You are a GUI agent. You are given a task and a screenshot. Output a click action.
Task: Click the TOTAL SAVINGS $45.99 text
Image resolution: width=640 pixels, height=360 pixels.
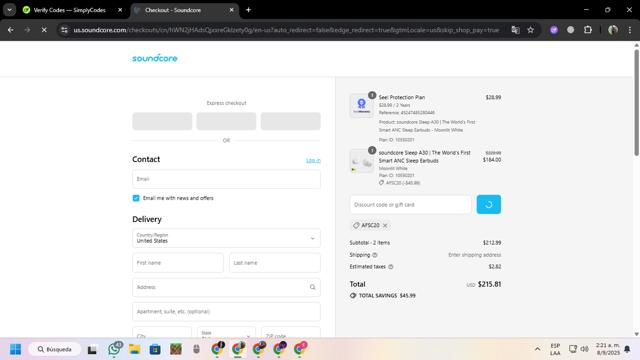[x=387, y=296]
